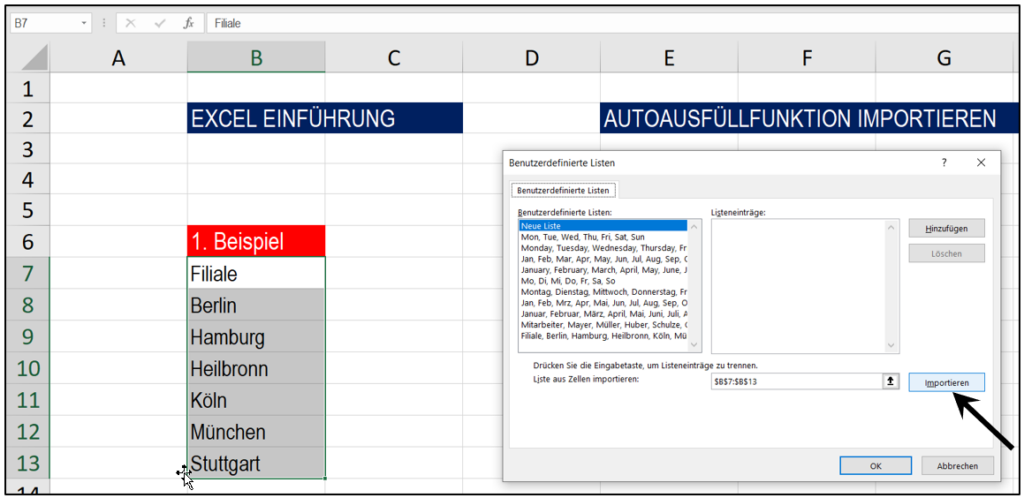
Task: Click the formula bar cancel X icon
Action: 131,23
